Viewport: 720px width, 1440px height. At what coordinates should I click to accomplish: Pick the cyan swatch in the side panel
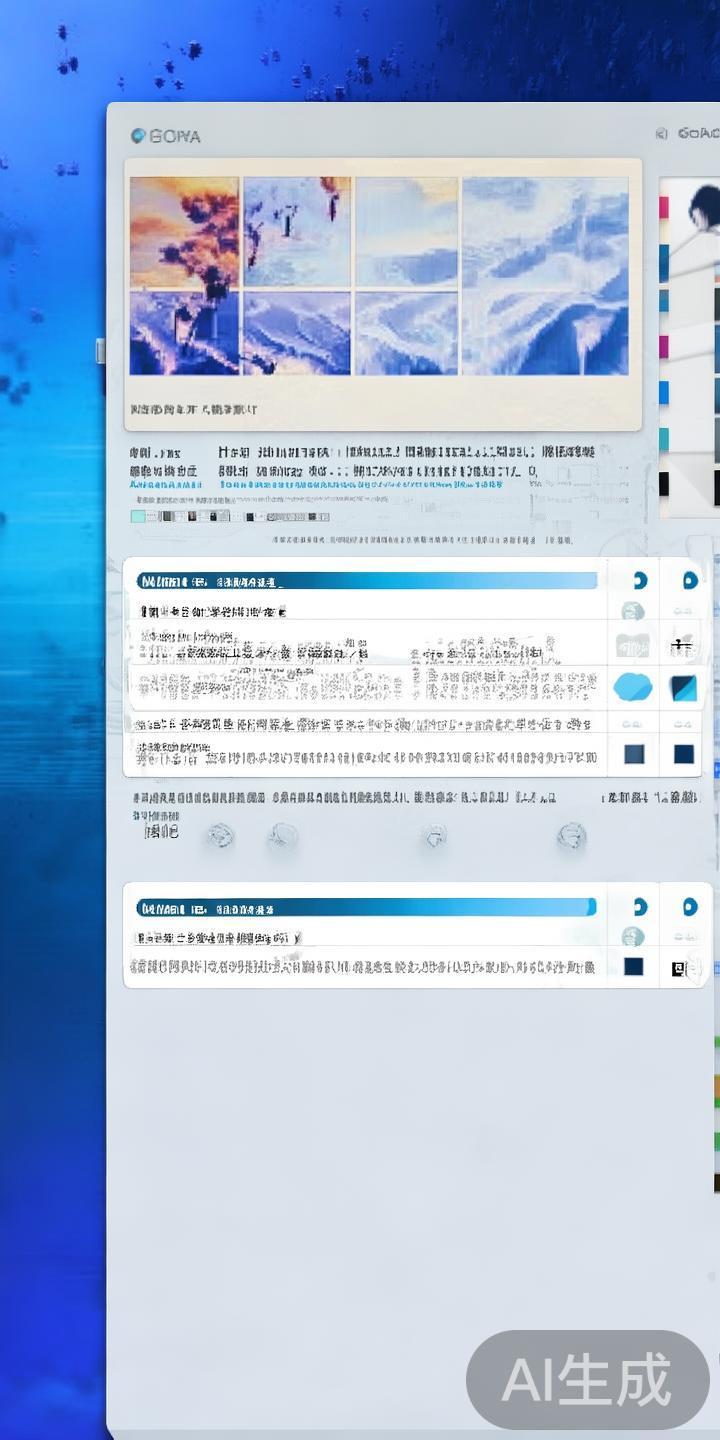click(x=663, y=440)
